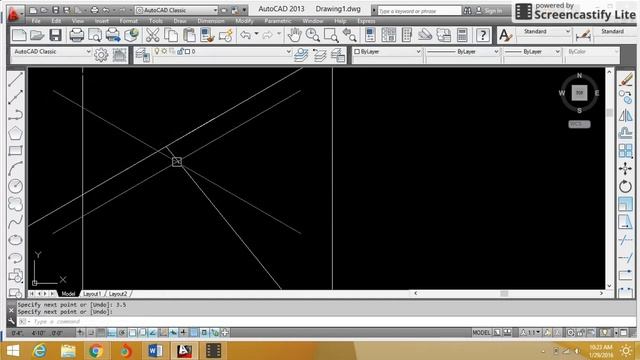Image resolution: width=640 pixels, height=360 pixels.
Task: Choose the Offset modify tool
Action: point(625,133)
